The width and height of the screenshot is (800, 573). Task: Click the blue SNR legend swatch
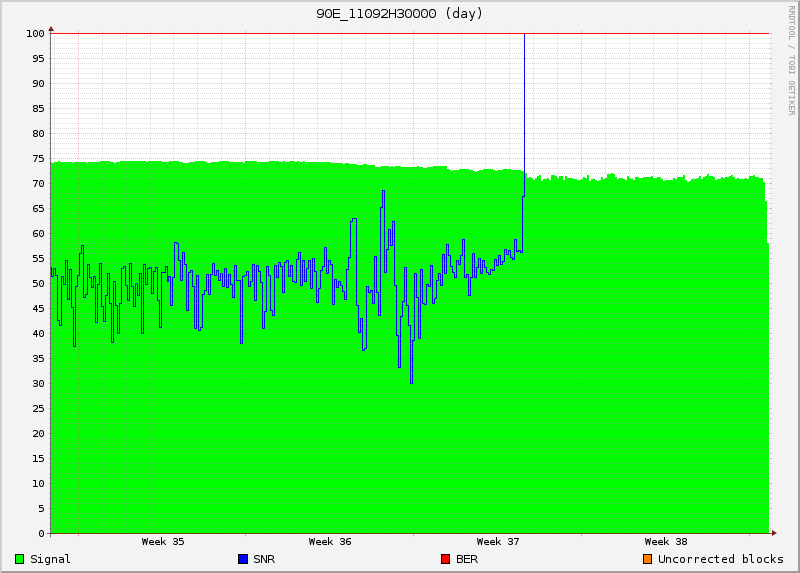[243, 559]
